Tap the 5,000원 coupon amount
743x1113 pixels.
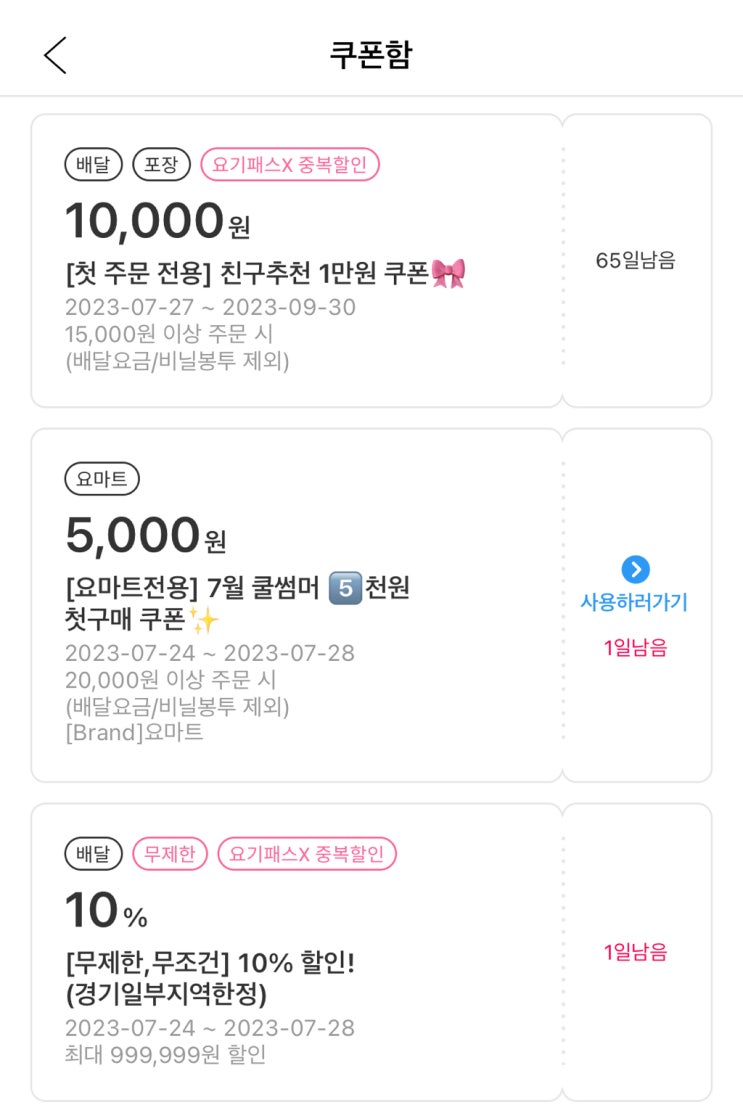click(146, 535)
